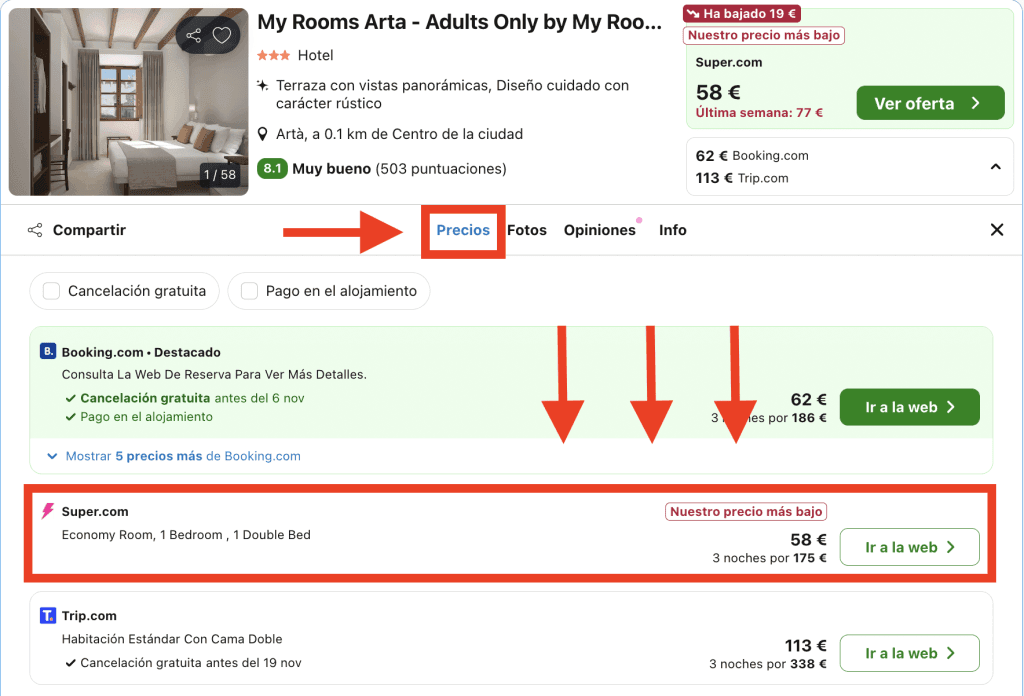
Task: Click the location pin icon near Artà
Action: [263, 134]
